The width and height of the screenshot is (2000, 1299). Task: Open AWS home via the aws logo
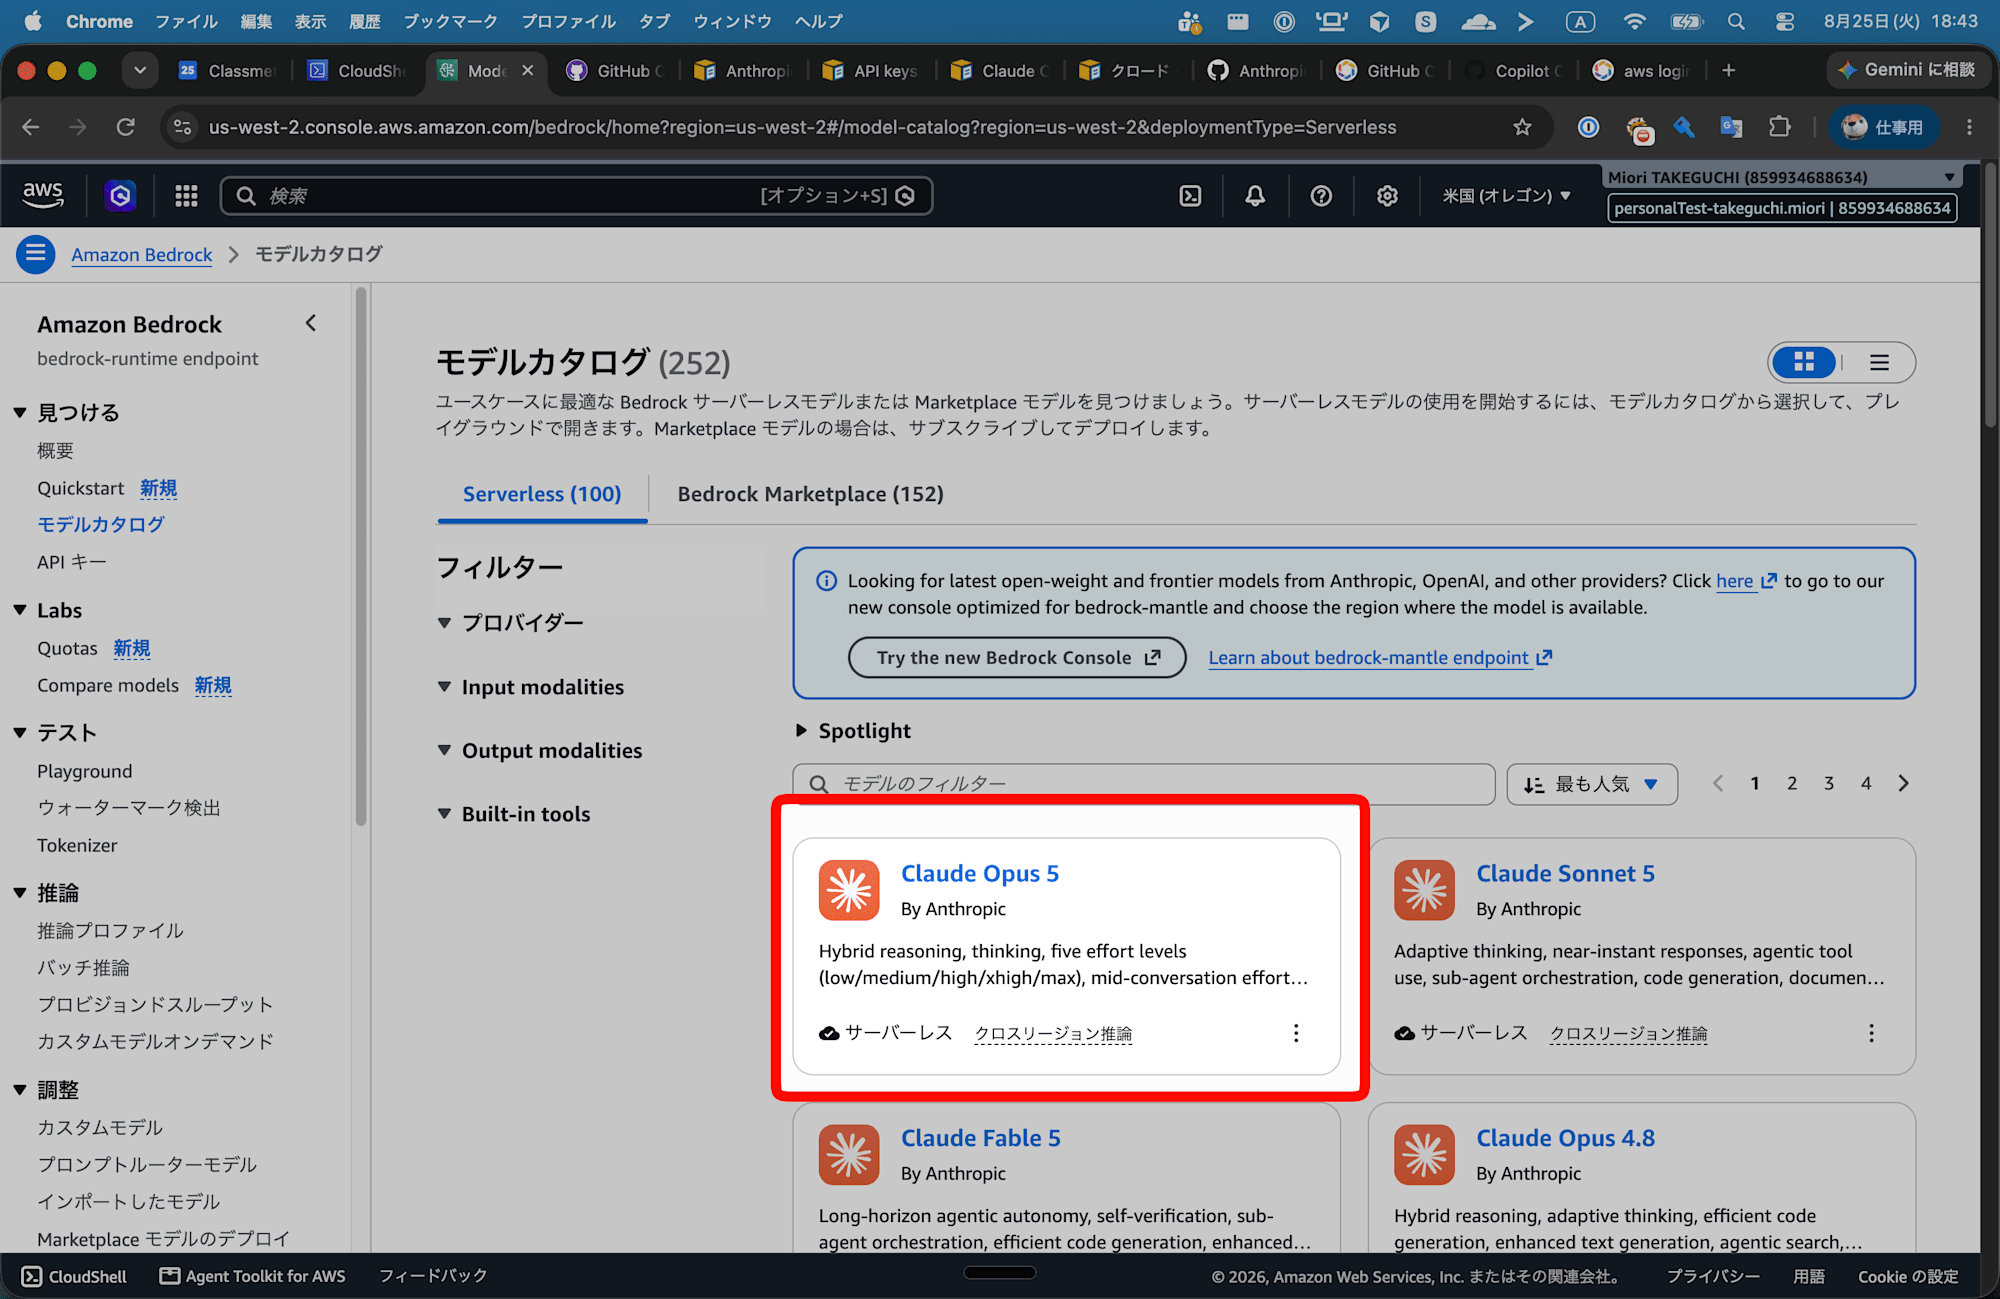tap(43, 195)
